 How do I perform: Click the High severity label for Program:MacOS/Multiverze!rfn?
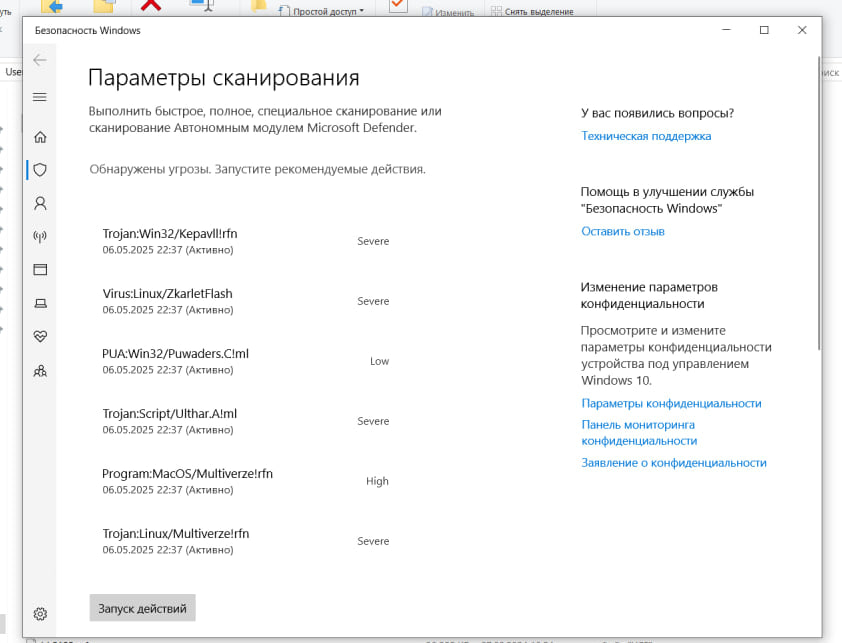[377, 481]
